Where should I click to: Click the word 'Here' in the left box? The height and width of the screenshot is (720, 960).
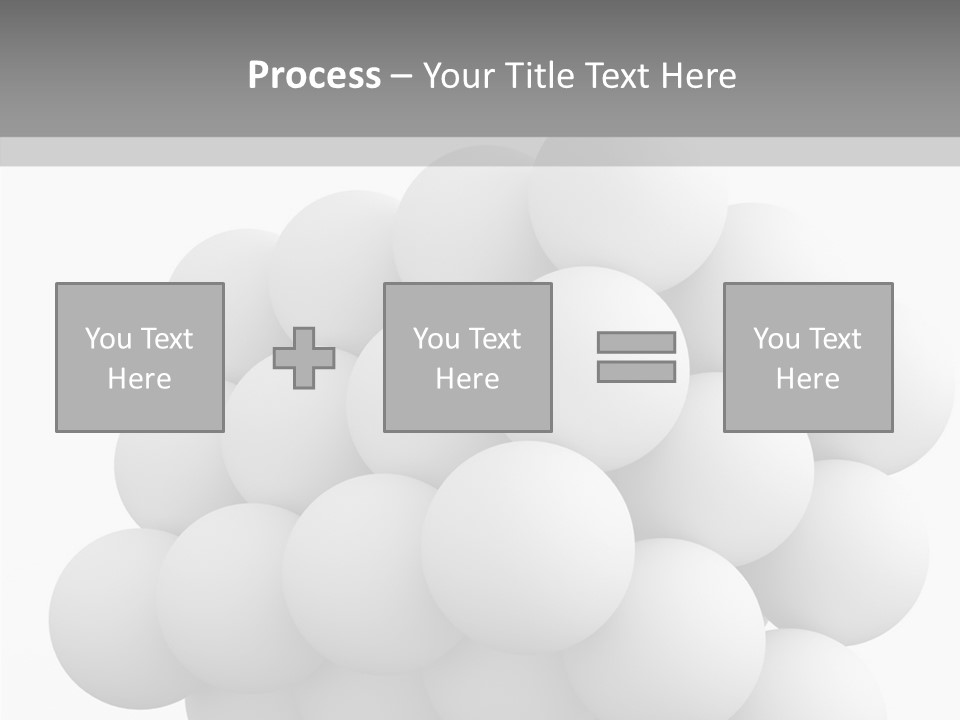139,379
